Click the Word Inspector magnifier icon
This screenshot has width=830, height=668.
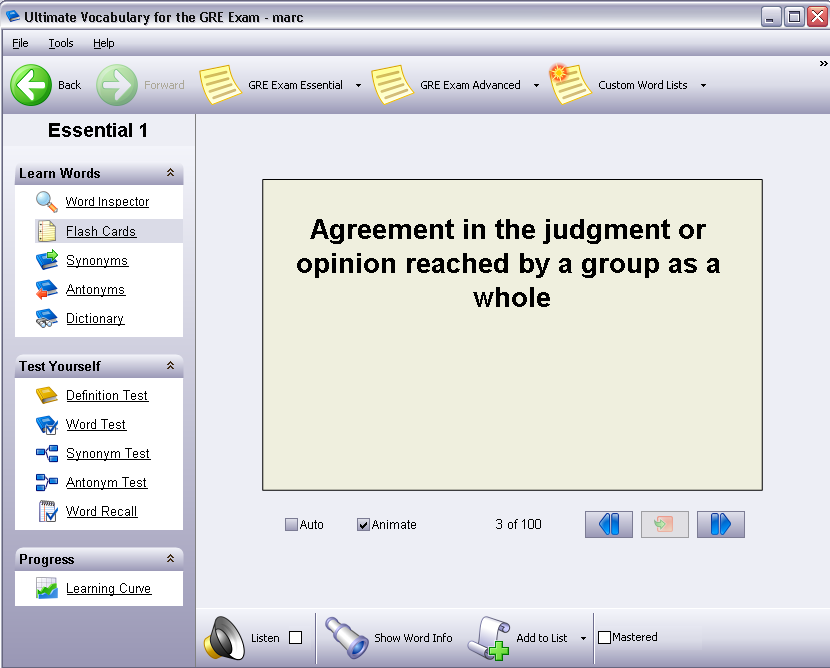coord(47,202)
